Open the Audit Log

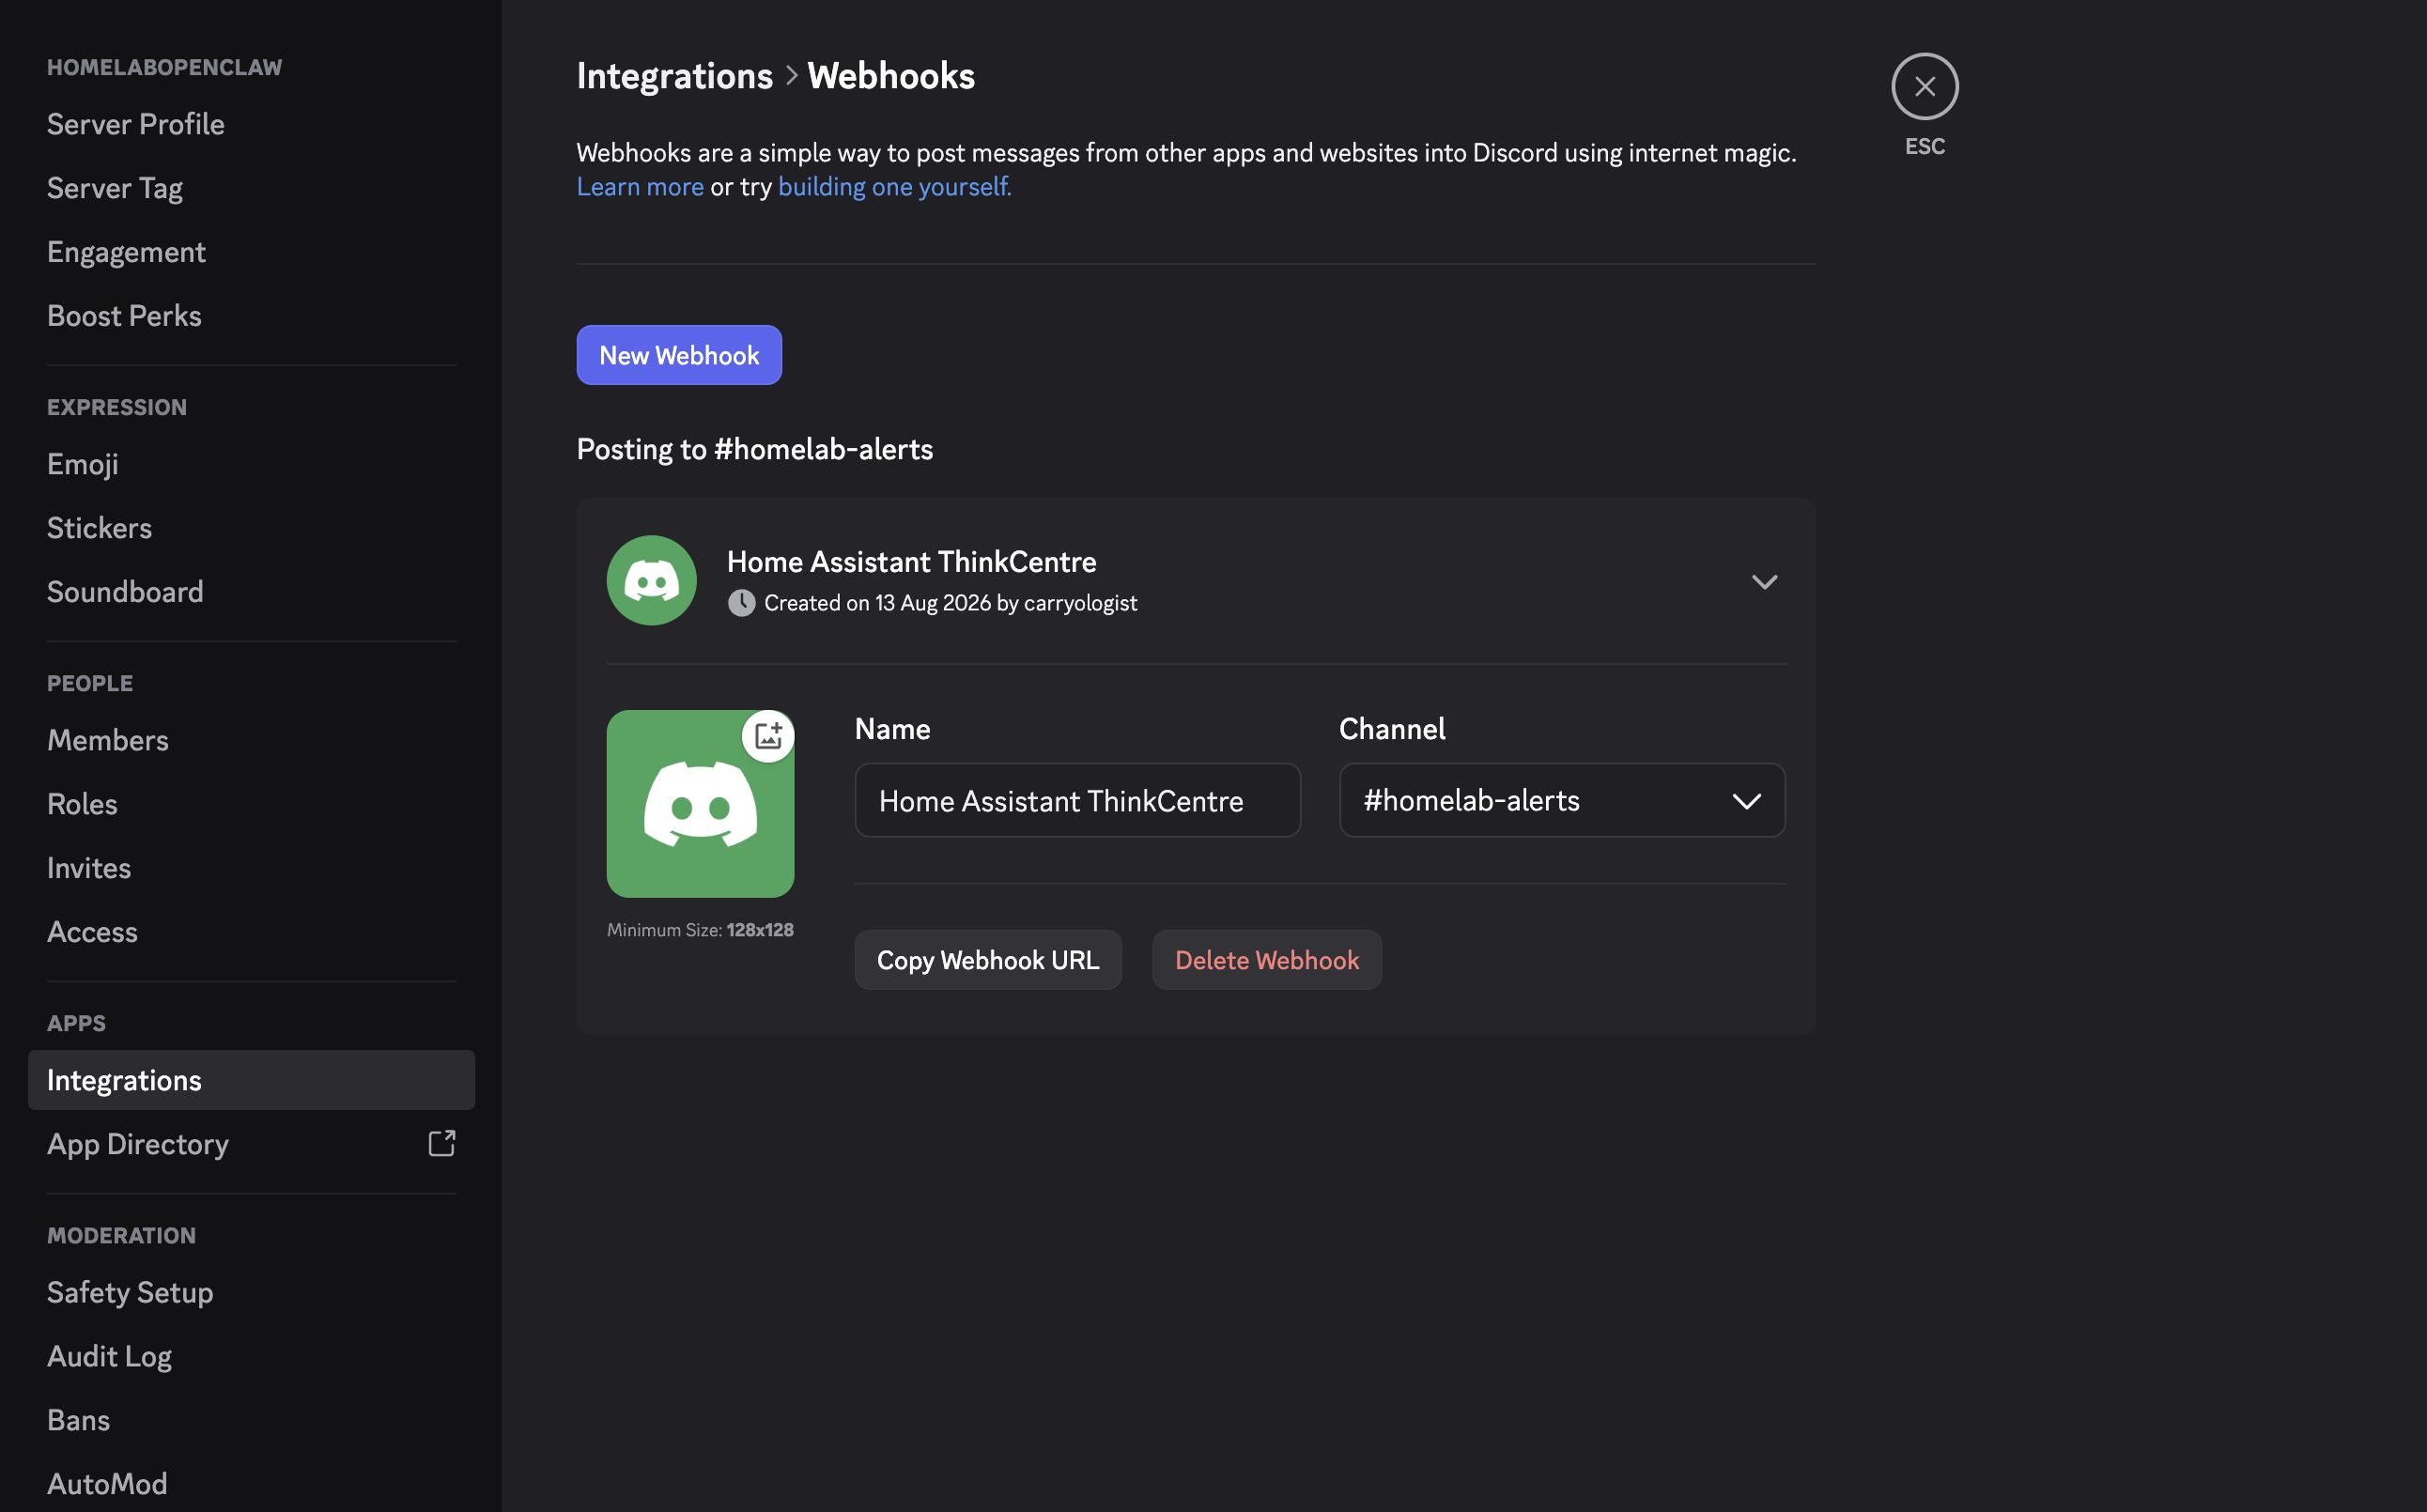pyautogui.click(x=251, y=1356)
